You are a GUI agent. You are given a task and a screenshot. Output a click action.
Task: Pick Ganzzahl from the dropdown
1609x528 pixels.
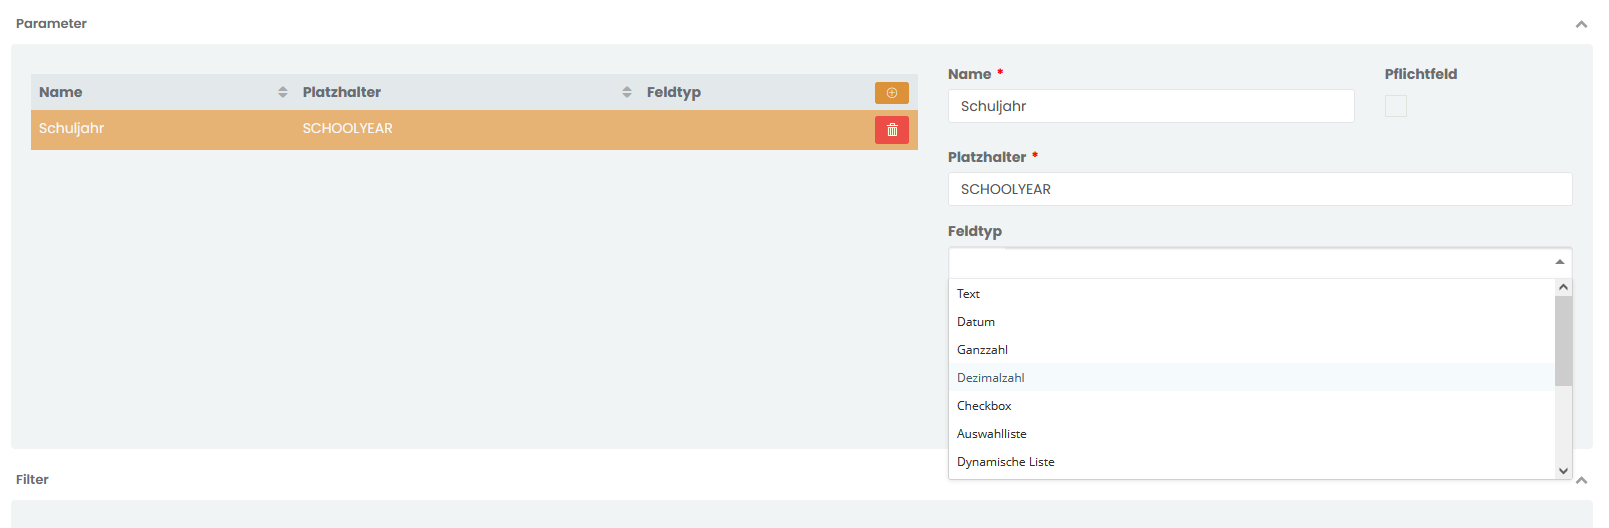pos(1252,350)
